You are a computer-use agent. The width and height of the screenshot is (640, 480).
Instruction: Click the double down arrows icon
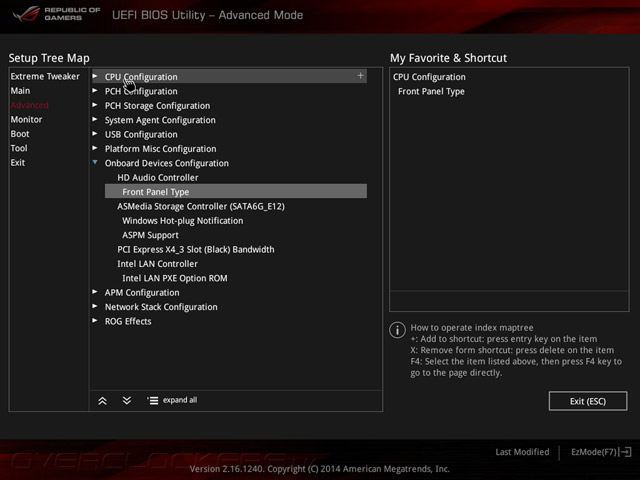tap(127, 400)
